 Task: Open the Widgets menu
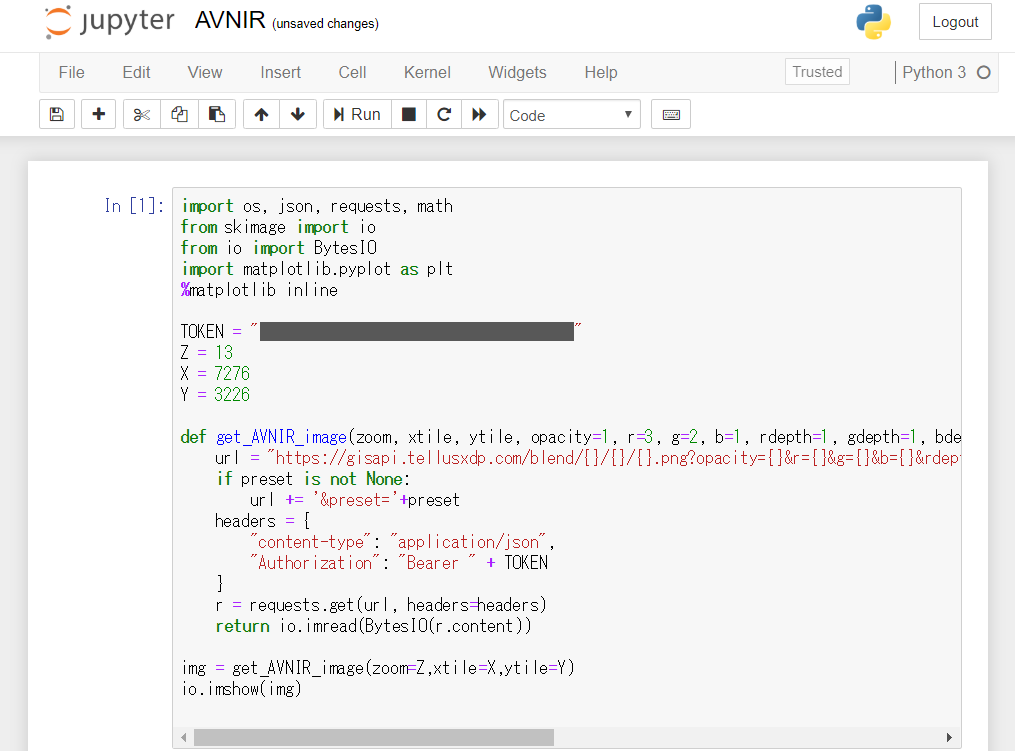coord(517,73)
